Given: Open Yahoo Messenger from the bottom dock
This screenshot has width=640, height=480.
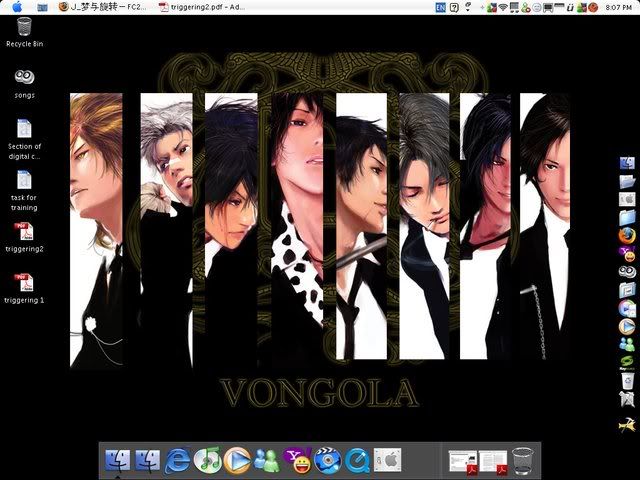Looking at the screenshot, I should click(x=298, y=460).
